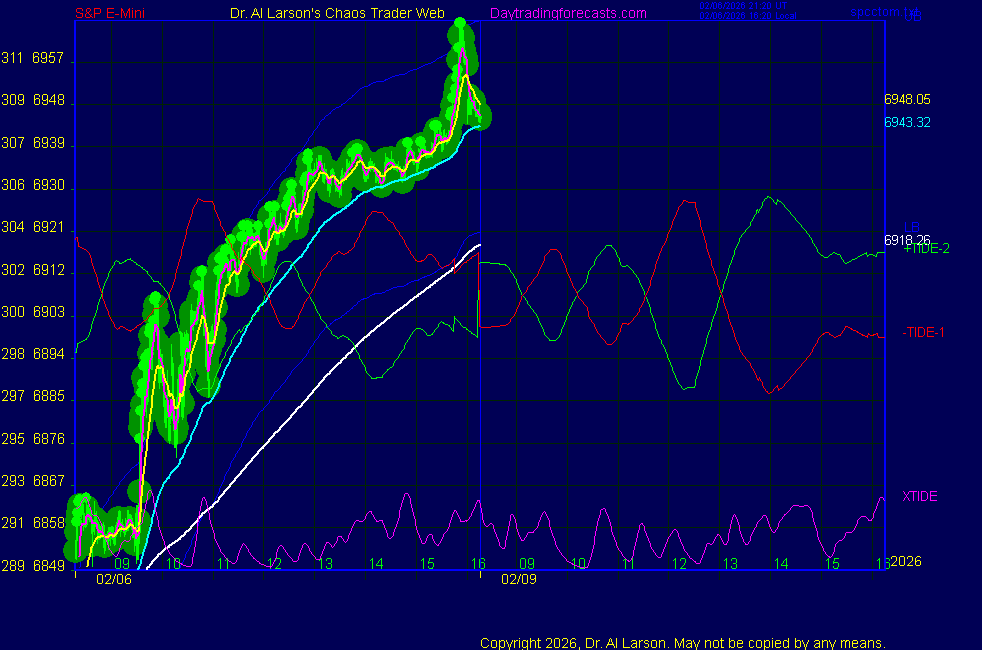This screenshot has width=982, height=650.
Task: Click the Daytradingforecasts.com link
Action: coord(567,13)
